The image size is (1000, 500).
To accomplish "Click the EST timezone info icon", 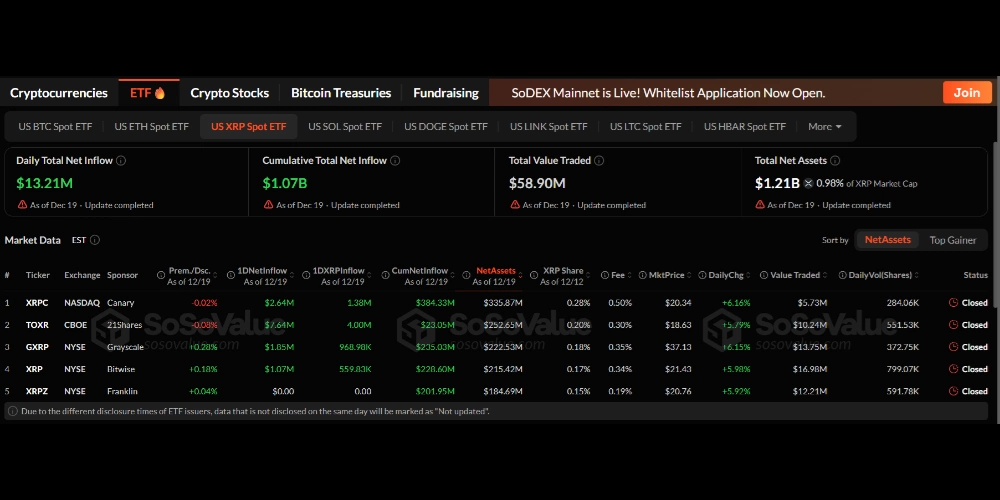I will (95, 240).
